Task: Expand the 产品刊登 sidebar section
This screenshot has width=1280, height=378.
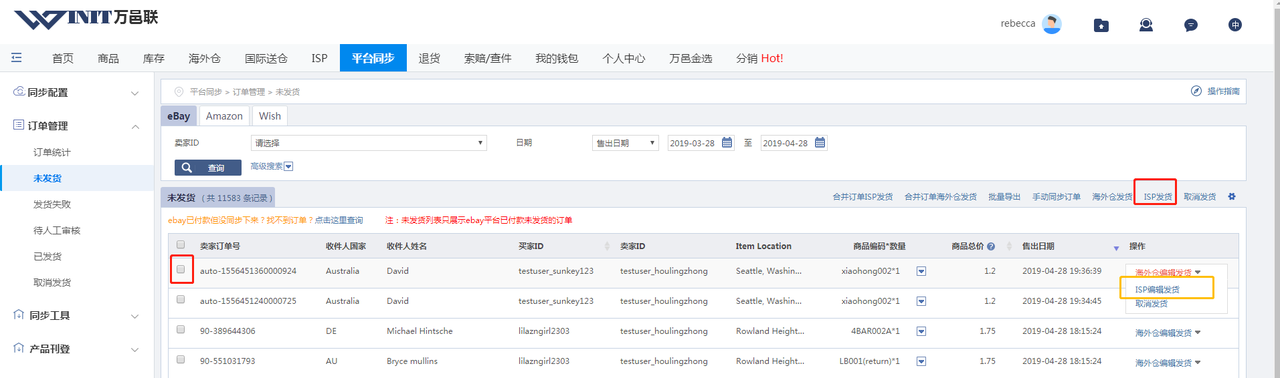Action: tap(135, 349)
